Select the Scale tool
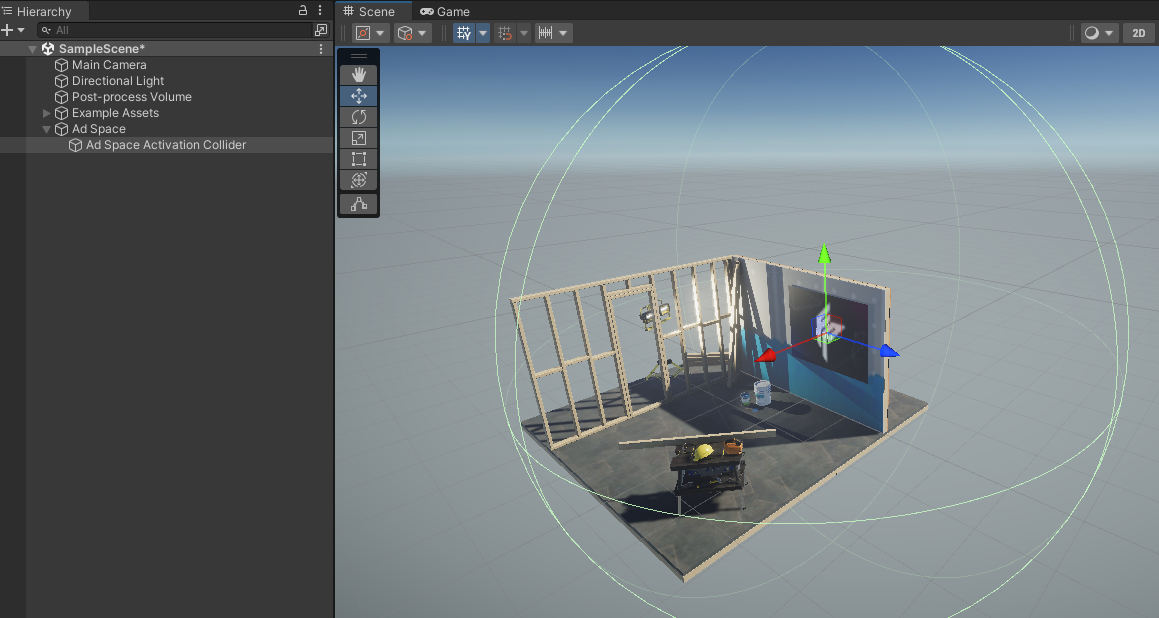 [358, 138]
